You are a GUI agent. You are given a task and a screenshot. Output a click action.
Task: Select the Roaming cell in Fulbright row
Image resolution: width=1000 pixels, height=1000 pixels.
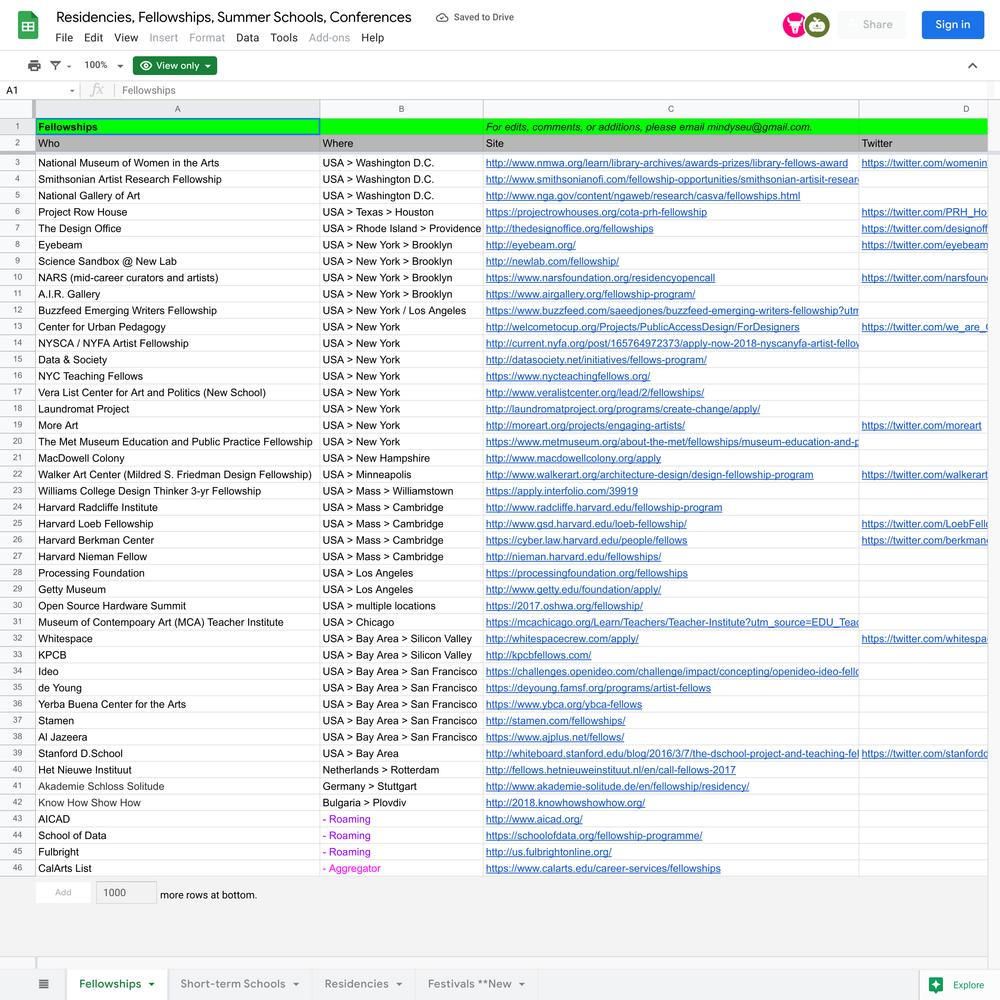401,852
